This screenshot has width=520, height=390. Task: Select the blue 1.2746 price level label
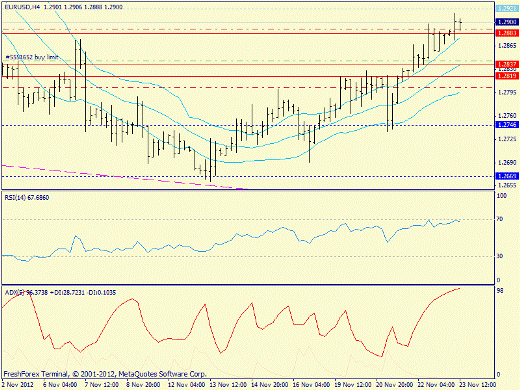point(507,125)
